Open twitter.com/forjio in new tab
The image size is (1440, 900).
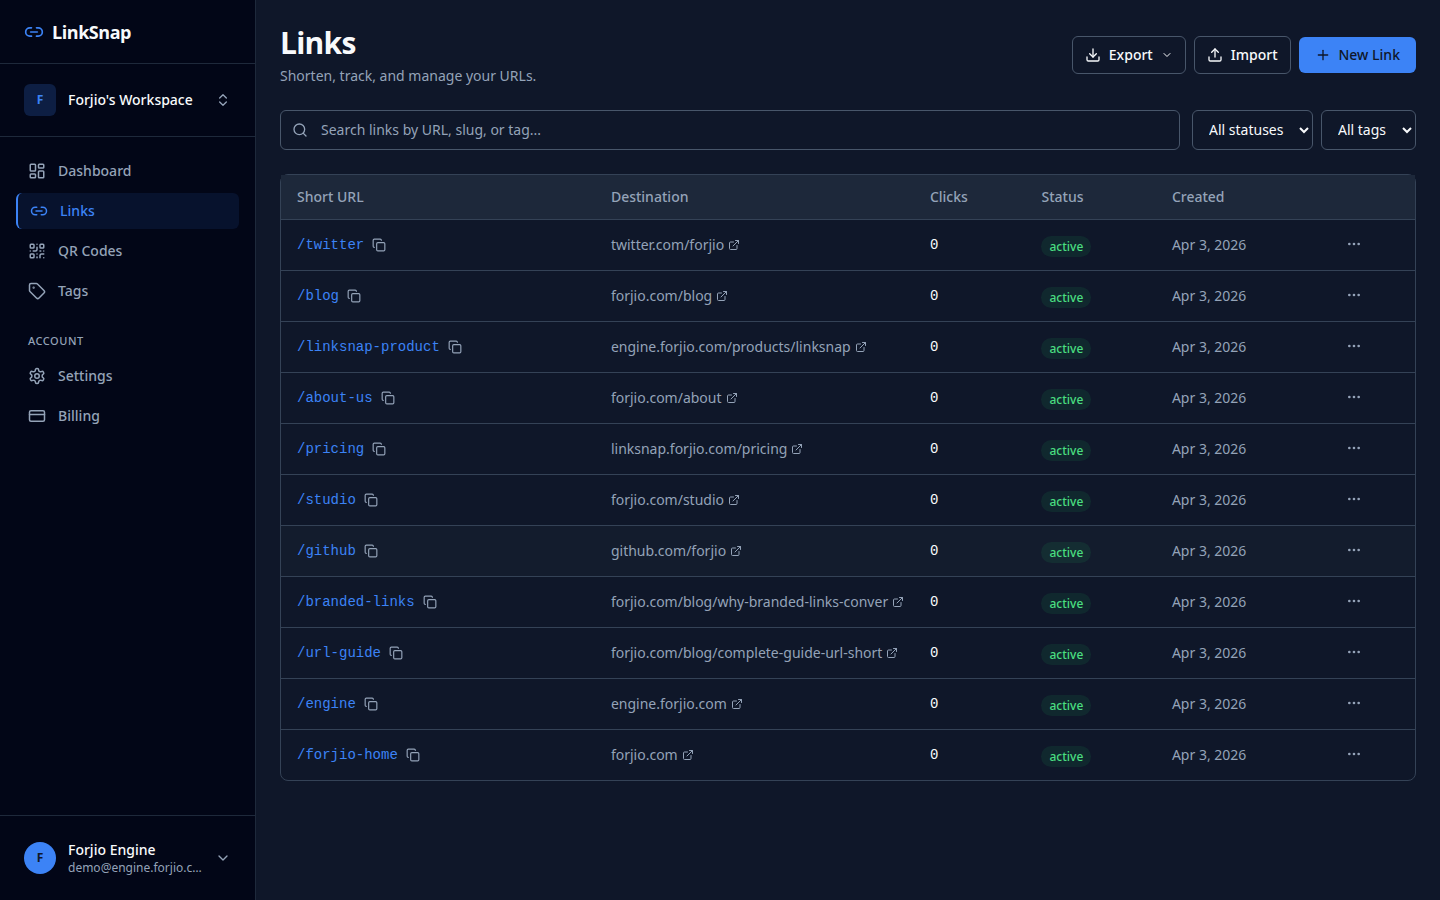[735, 243]
